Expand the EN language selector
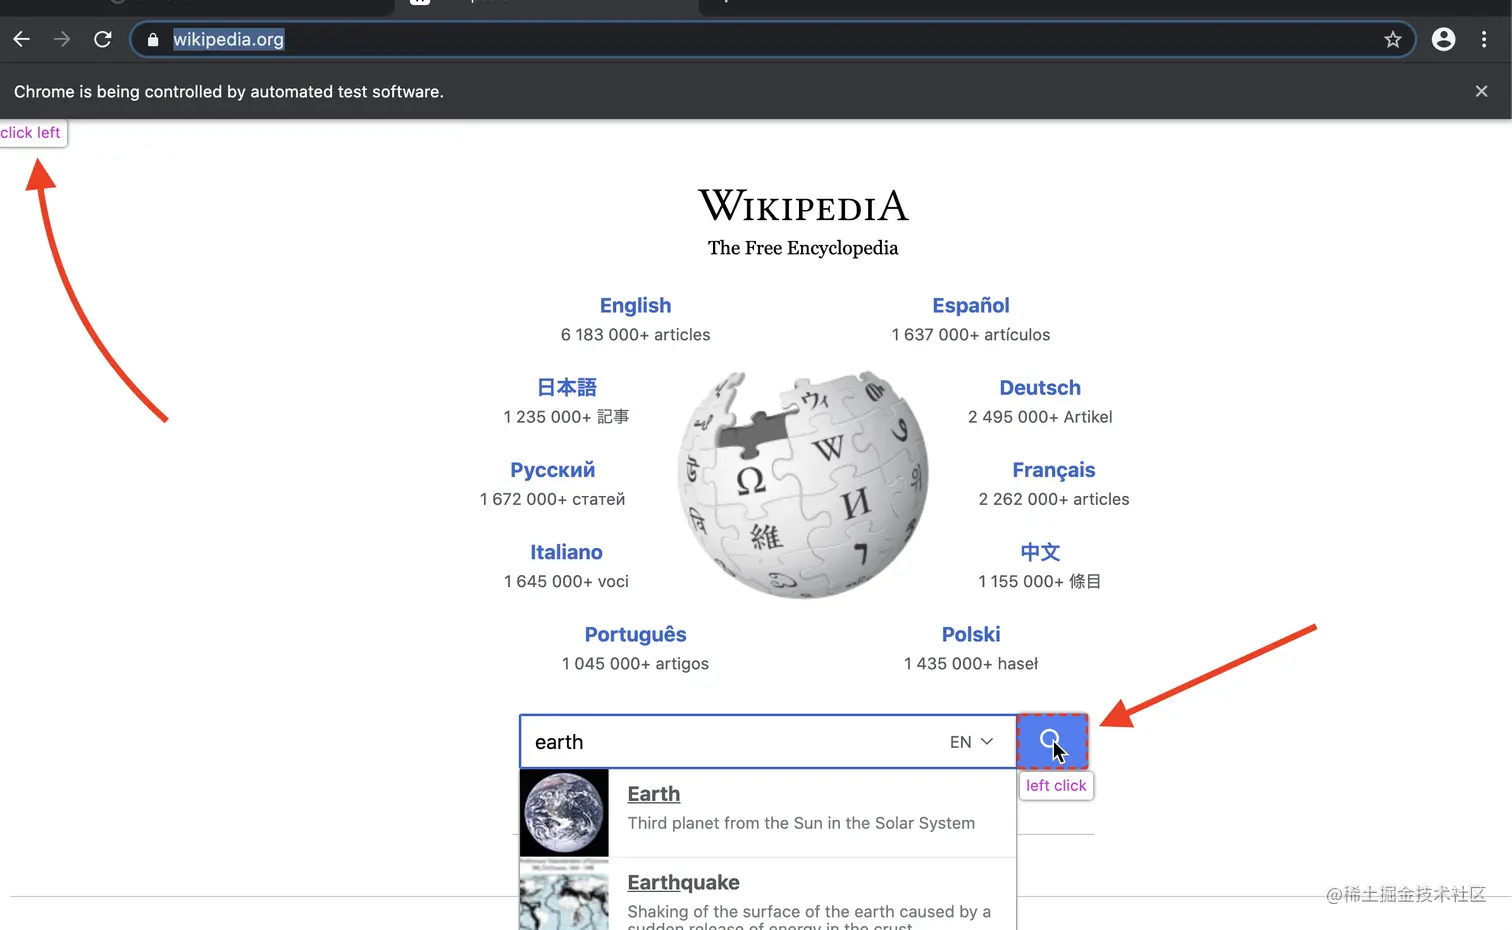This screenshot has height=930, width=1512. [971, 742]
